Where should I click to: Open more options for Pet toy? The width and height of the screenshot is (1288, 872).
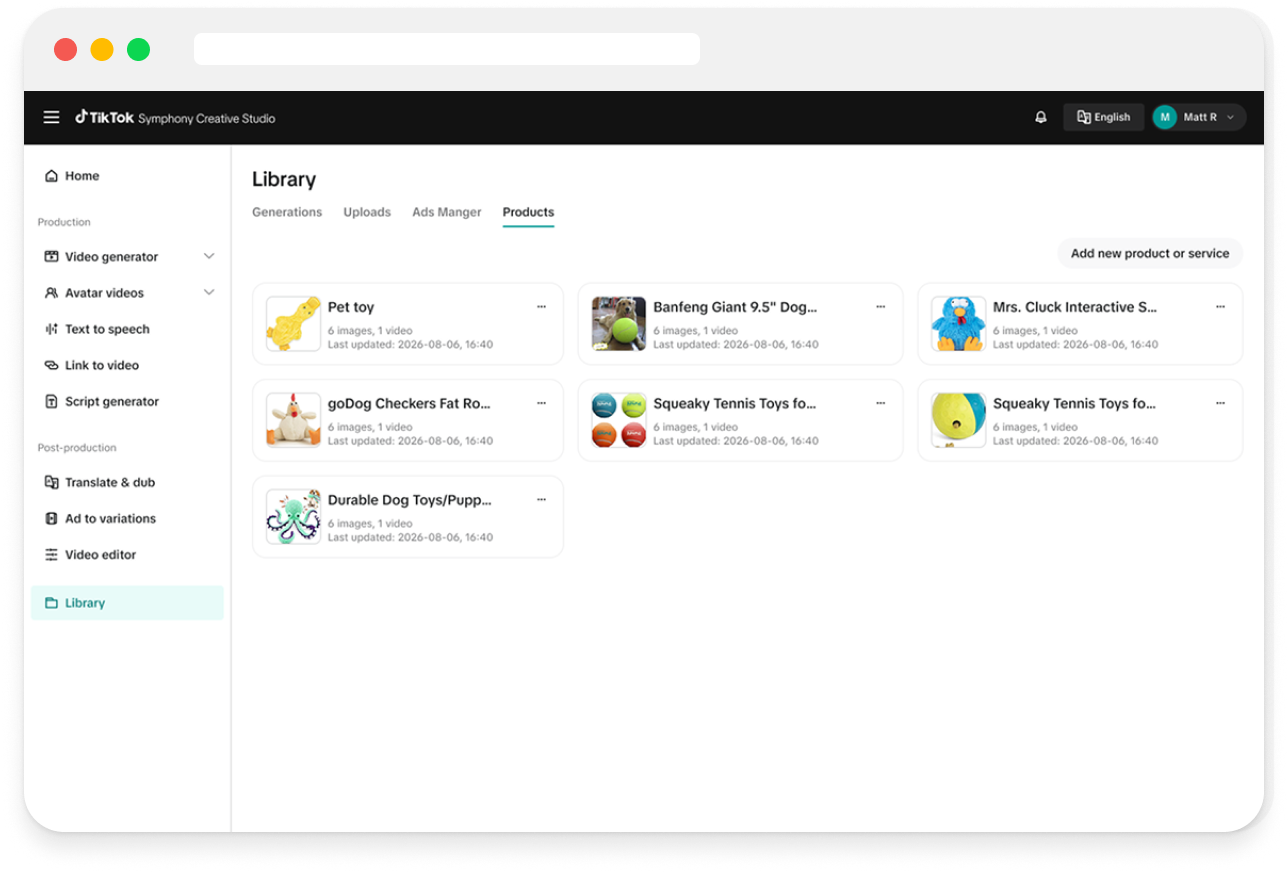coord(541,307)
